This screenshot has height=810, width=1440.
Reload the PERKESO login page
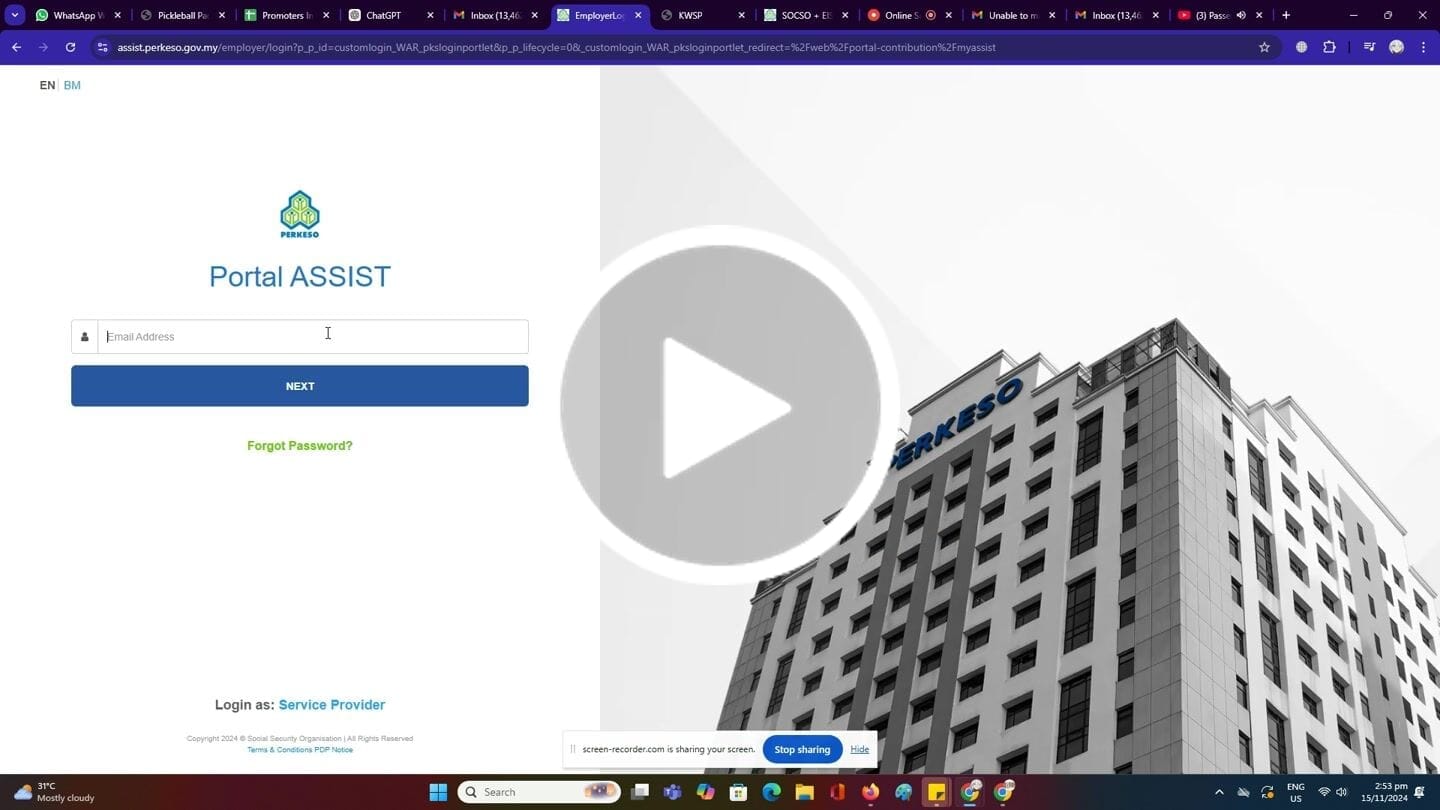point(70,47)
